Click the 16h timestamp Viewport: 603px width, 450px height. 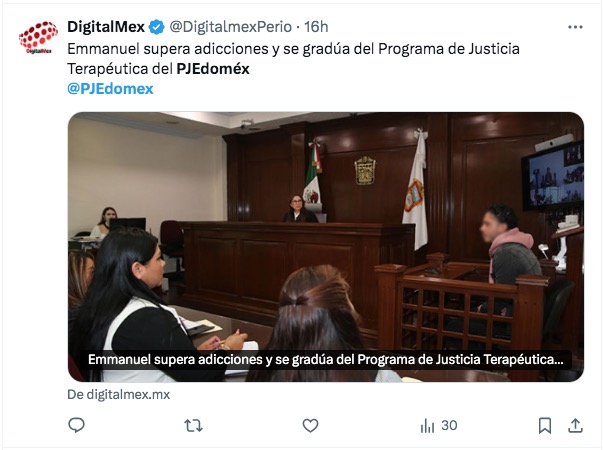tap(316, 27)
